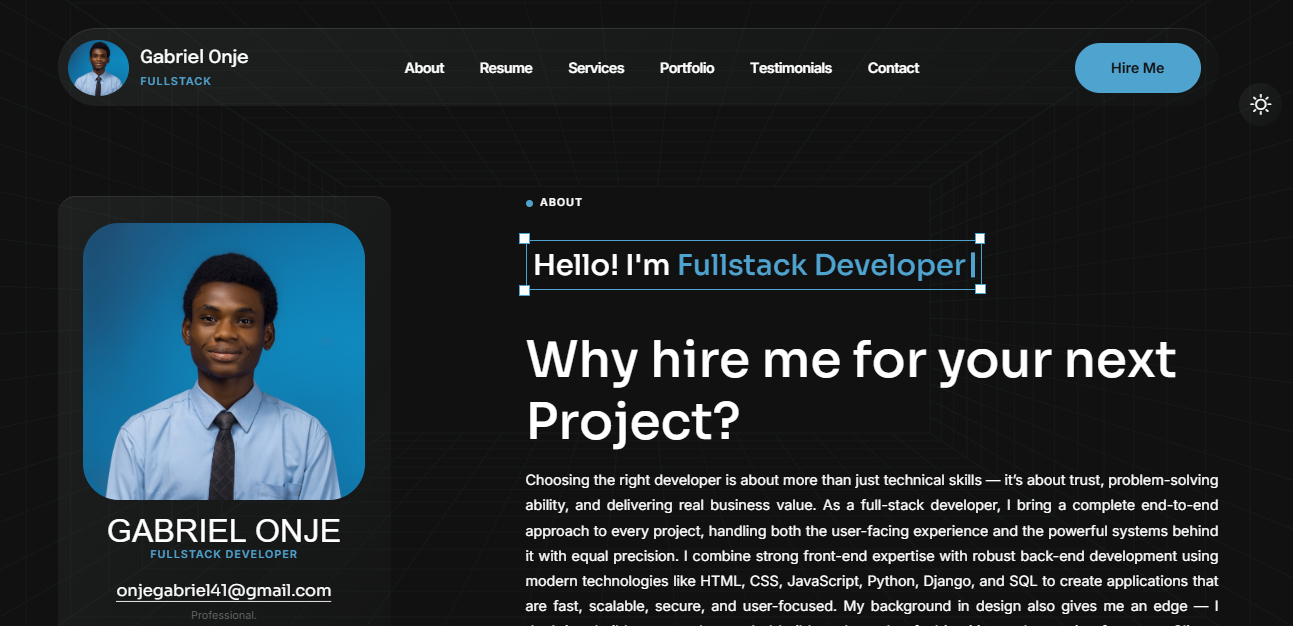Screen dimensions: 1293x626
Task: Click the FULLSTACK tagline under the navbar name
Action: tap(176, 81)
